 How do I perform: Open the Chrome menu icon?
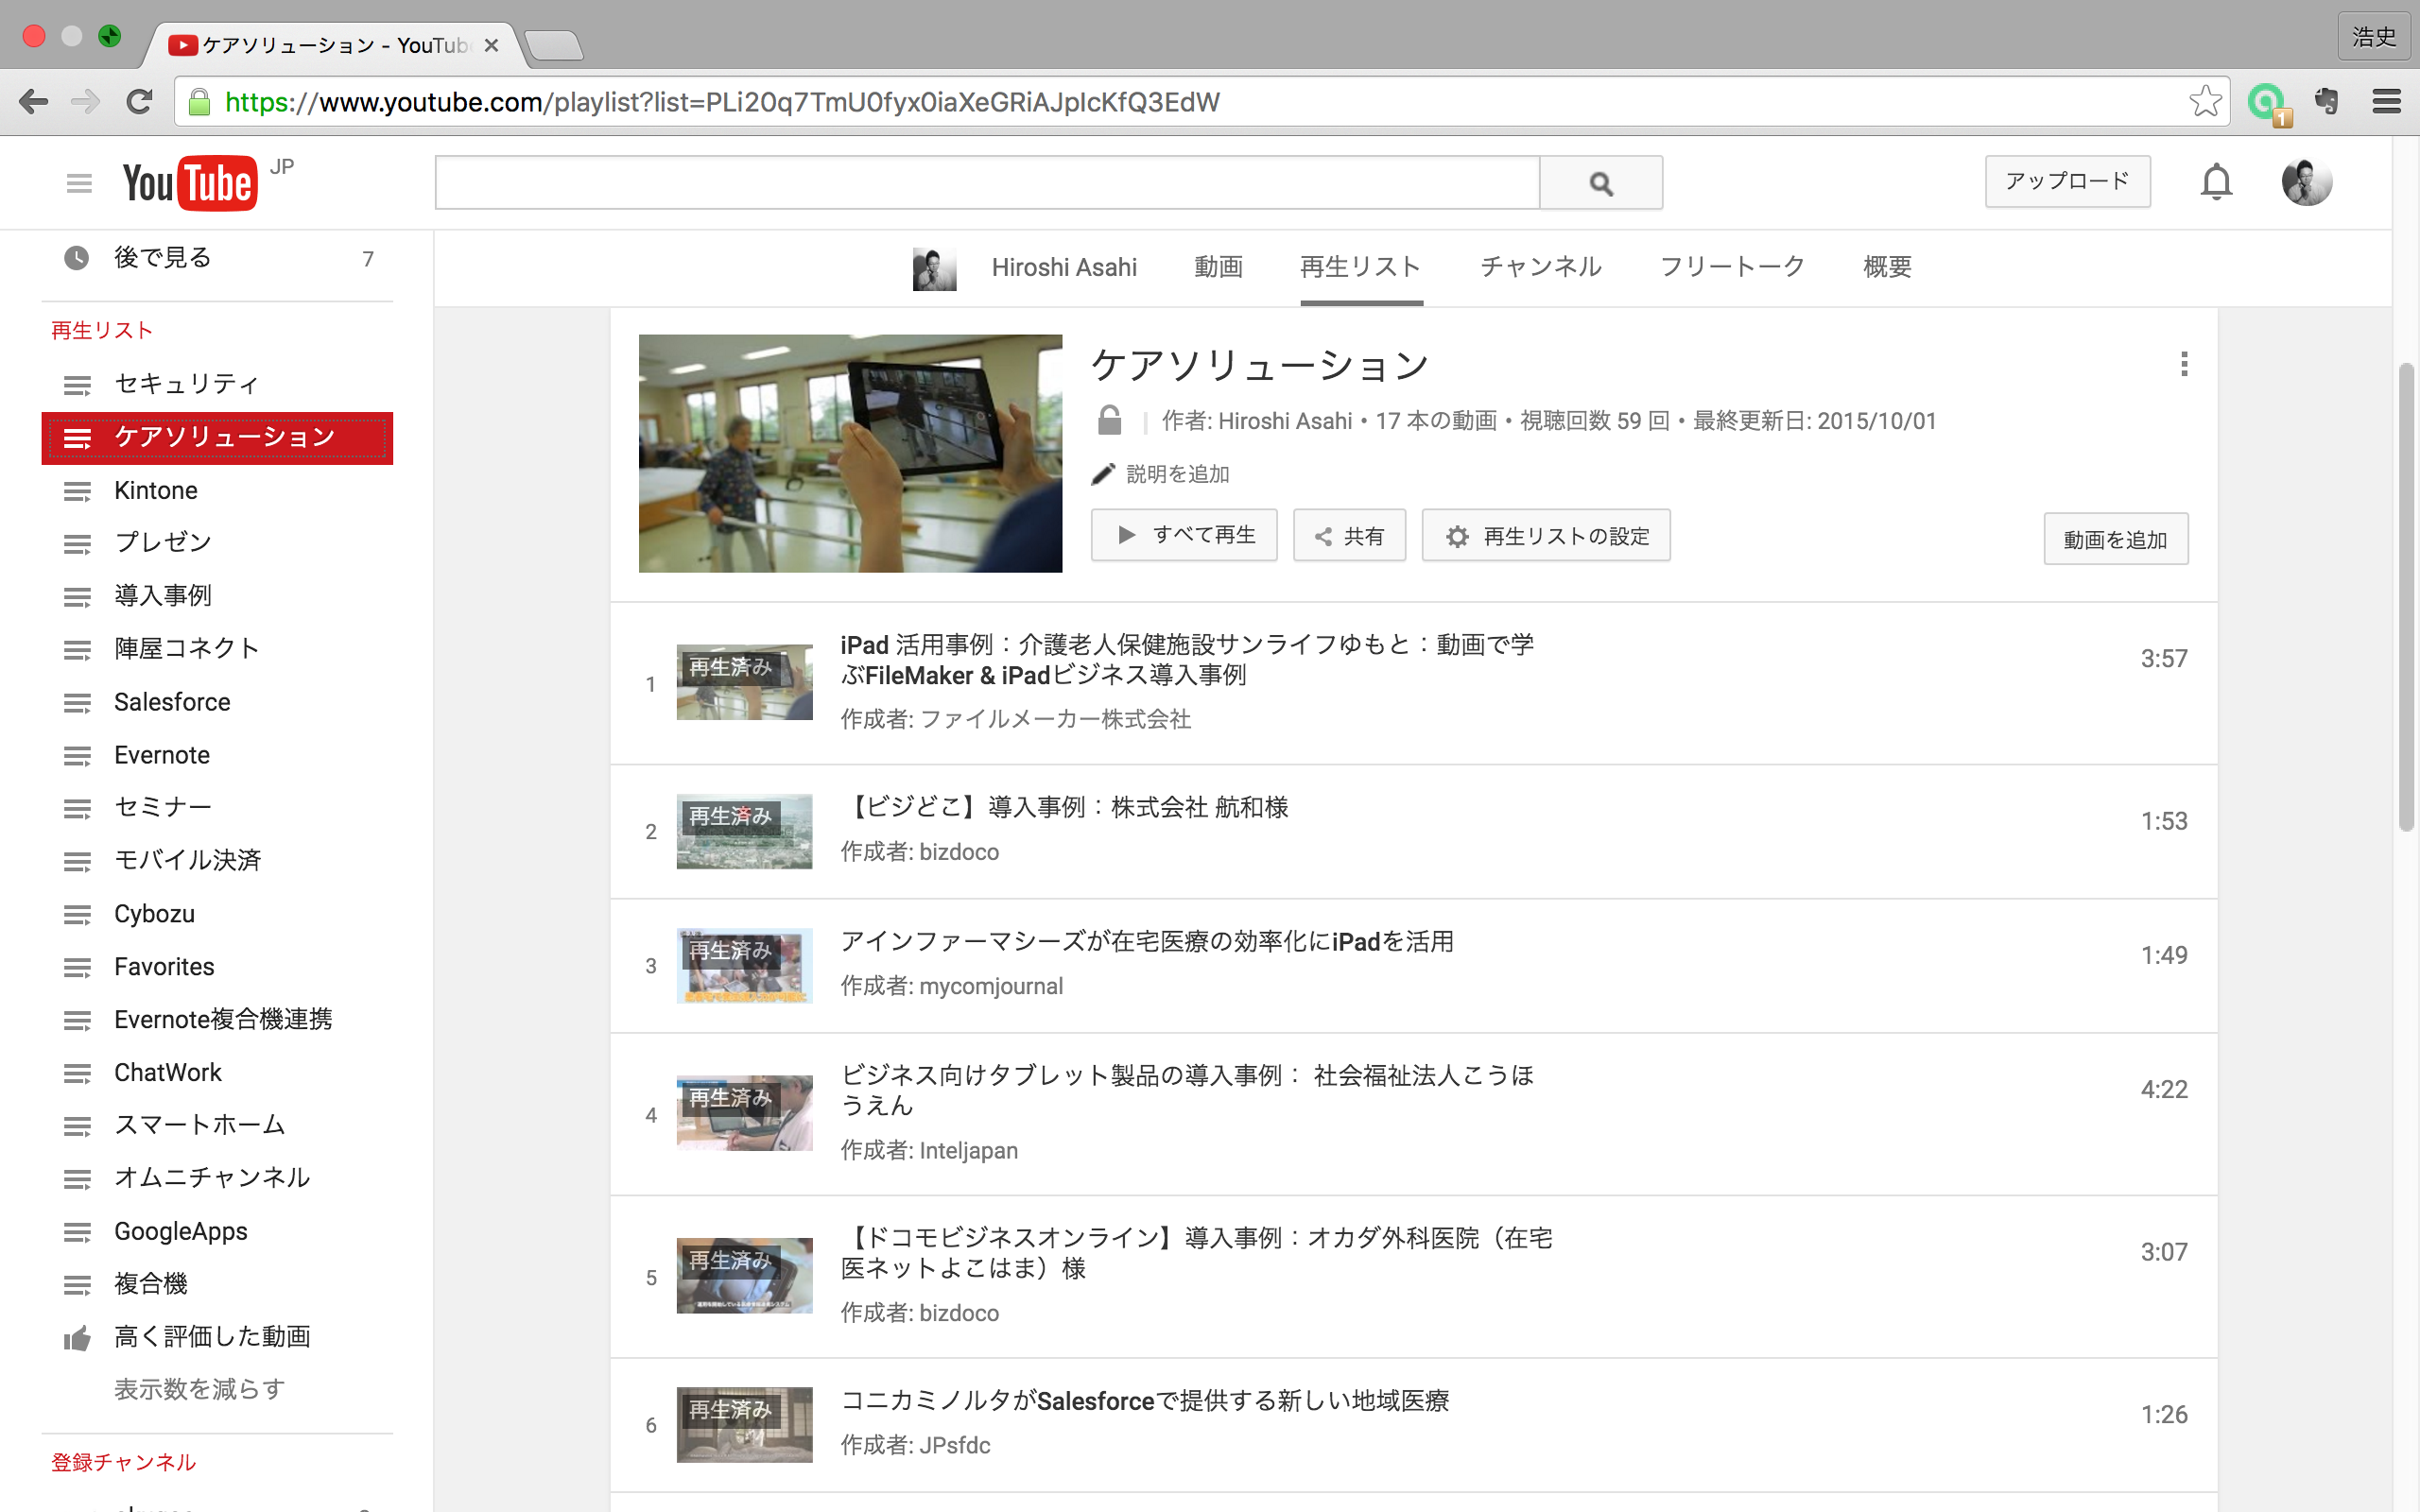pyautogui.click(x=2386, y=102)
